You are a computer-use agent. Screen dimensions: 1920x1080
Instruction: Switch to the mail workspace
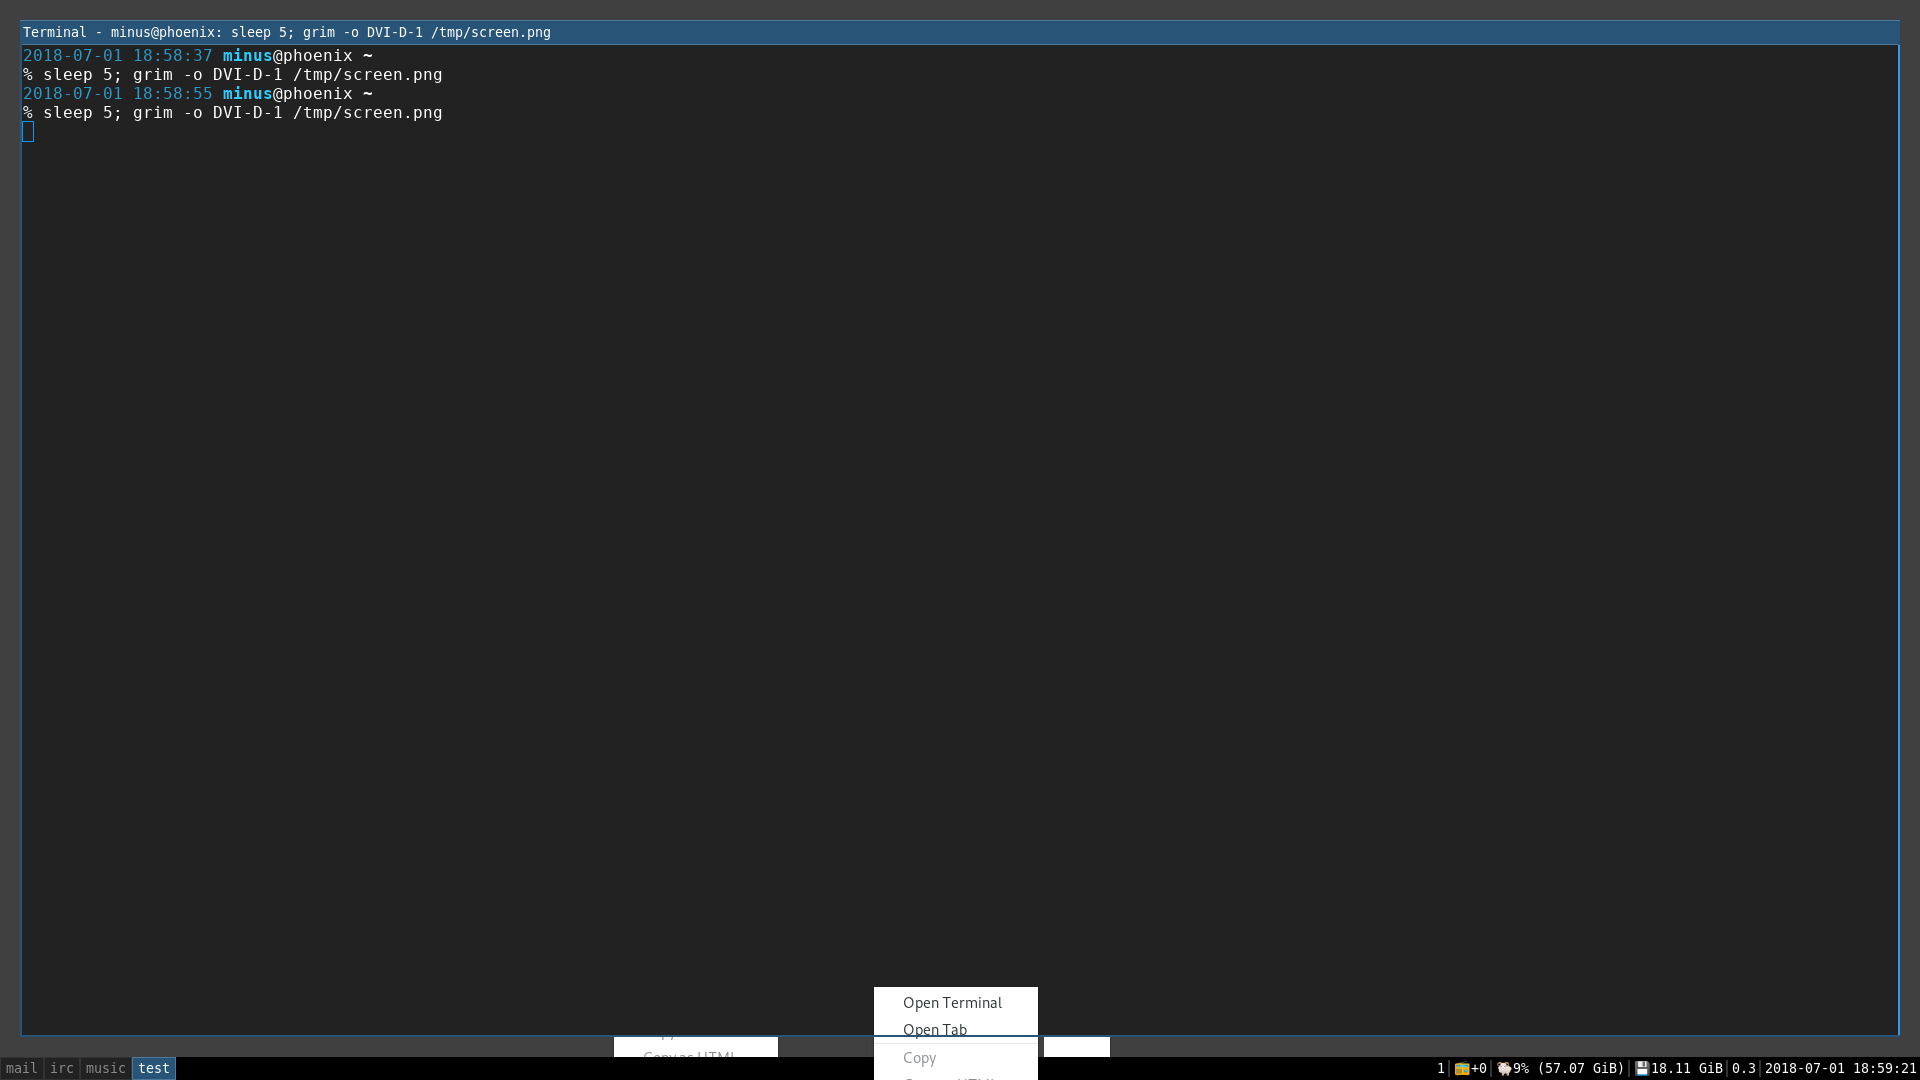(x=21, y=1068)
